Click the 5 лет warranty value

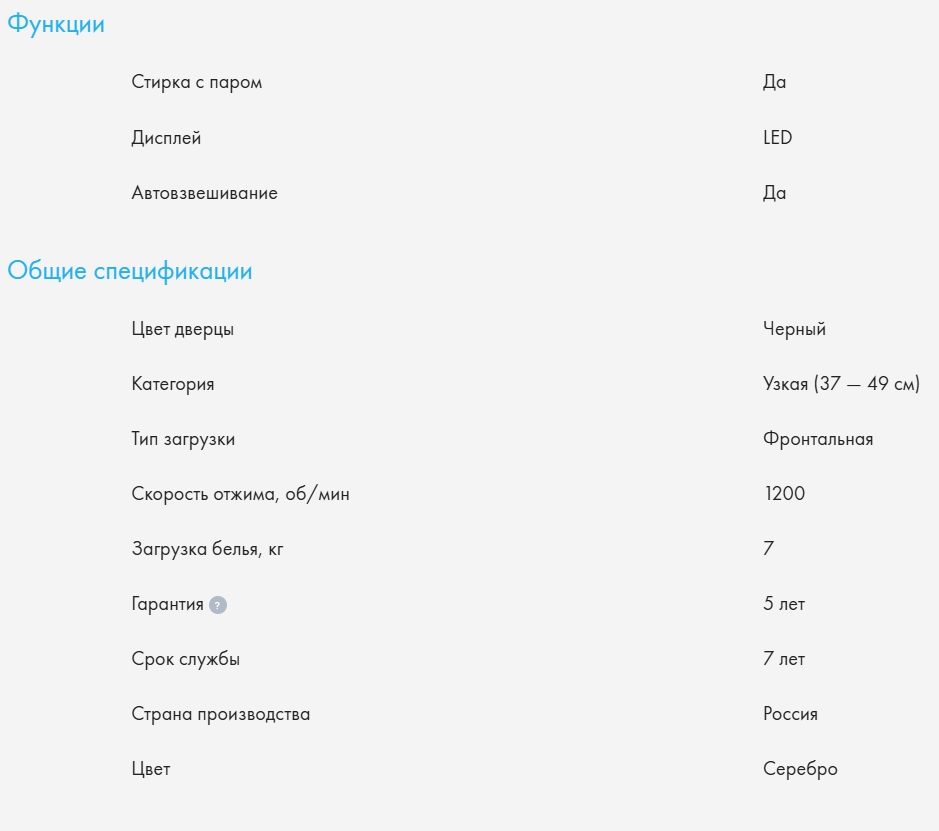(x=784, y=604)
